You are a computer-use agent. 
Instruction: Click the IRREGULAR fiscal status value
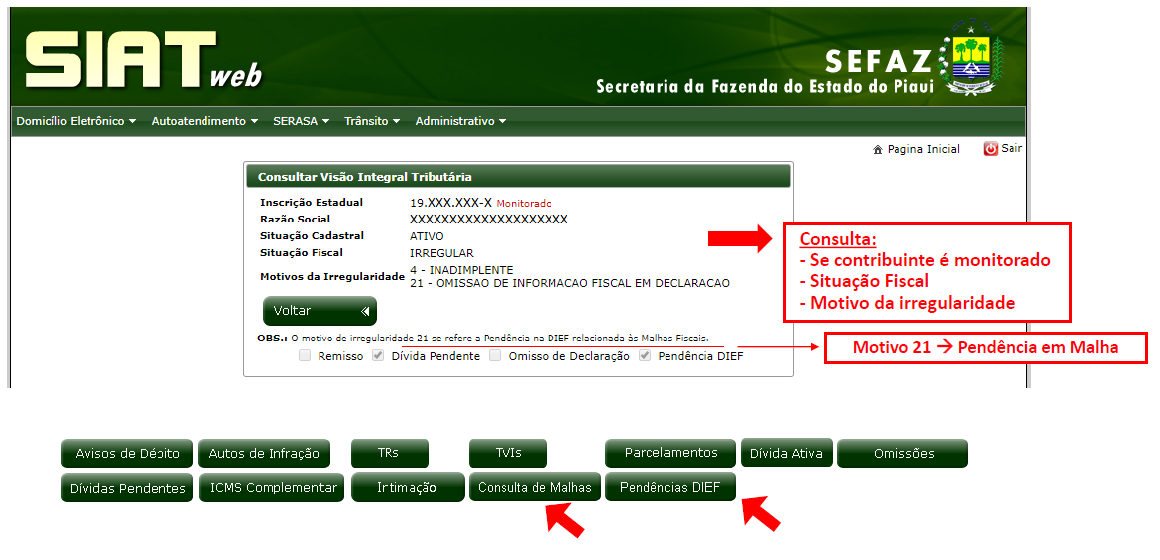point(442,253)
